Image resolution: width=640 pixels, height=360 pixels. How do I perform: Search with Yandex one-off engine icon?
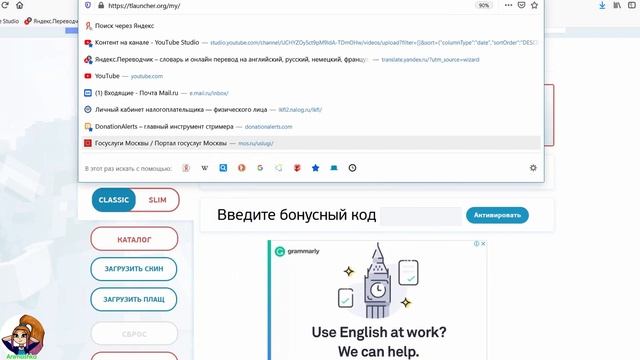click(x=186, y=168)
